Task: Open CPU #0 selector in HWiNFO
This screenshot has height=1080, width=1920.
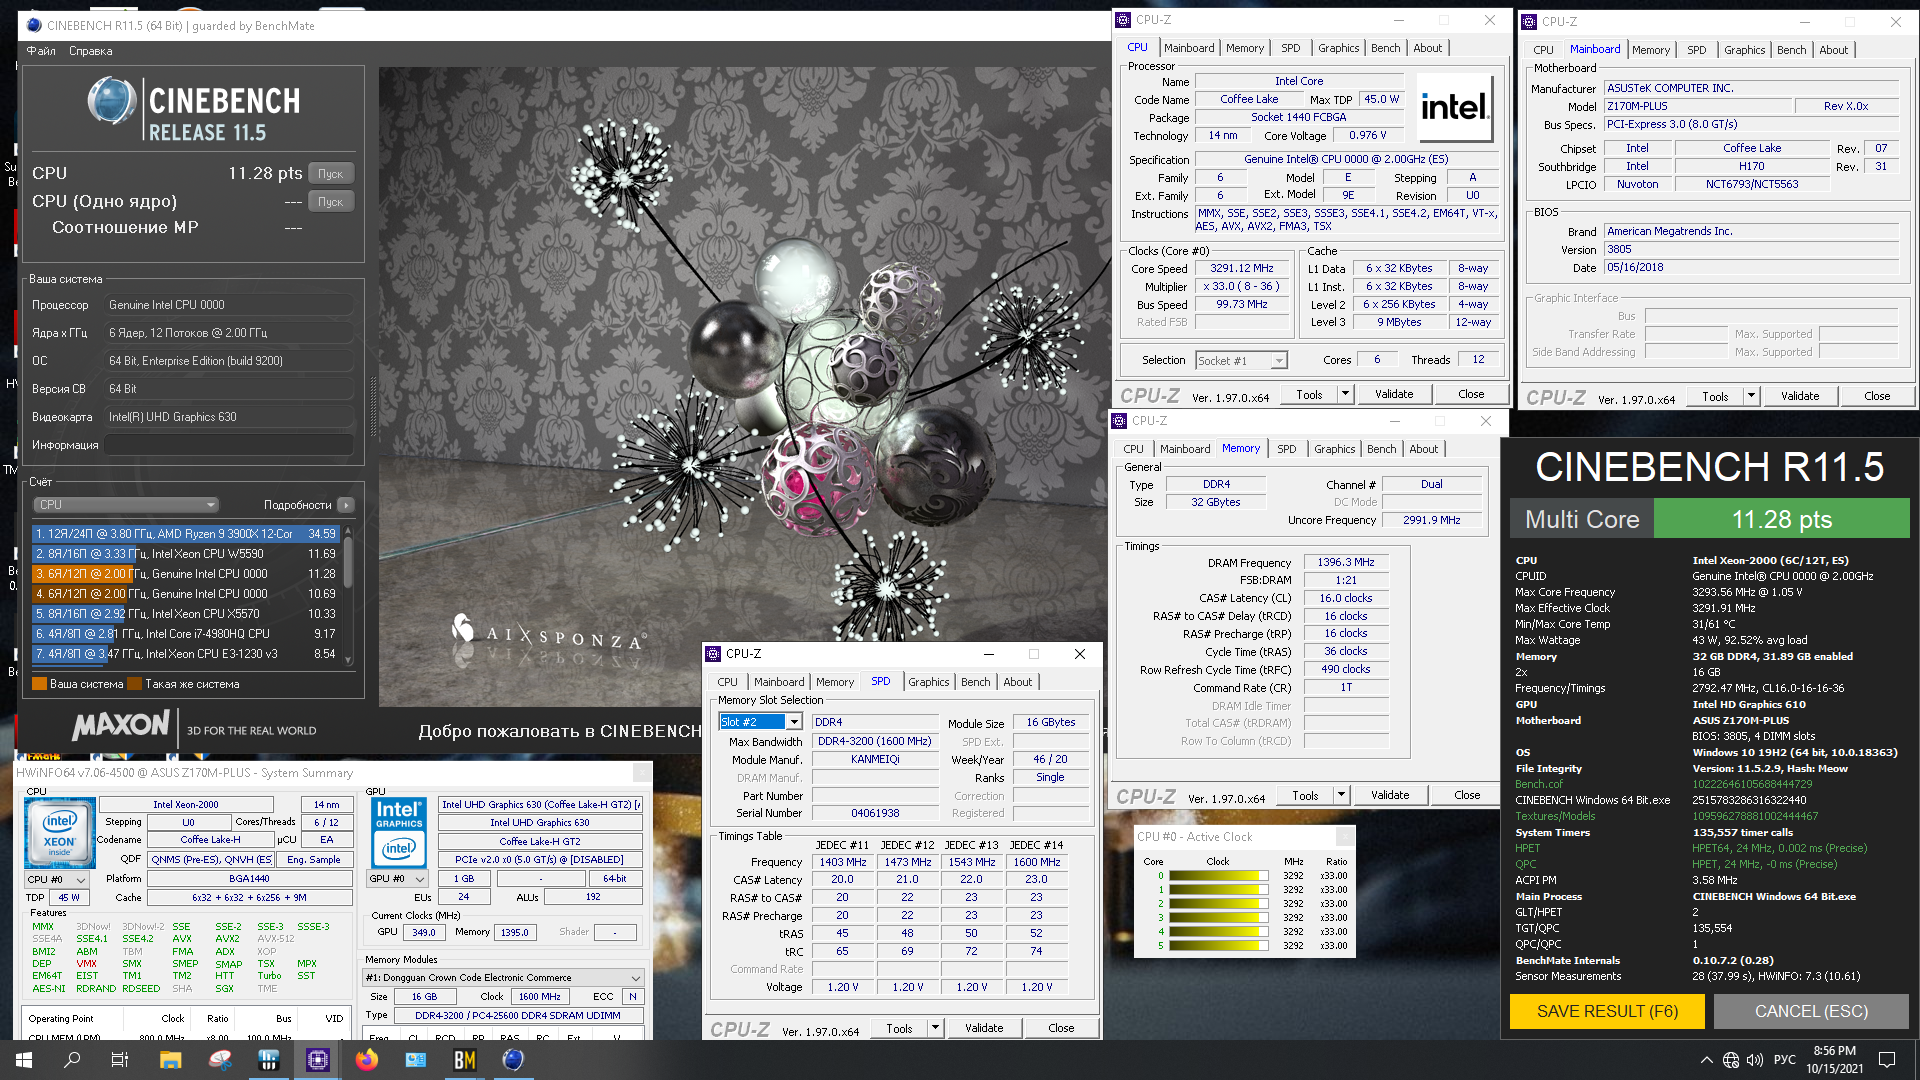Action: point(56,880)
